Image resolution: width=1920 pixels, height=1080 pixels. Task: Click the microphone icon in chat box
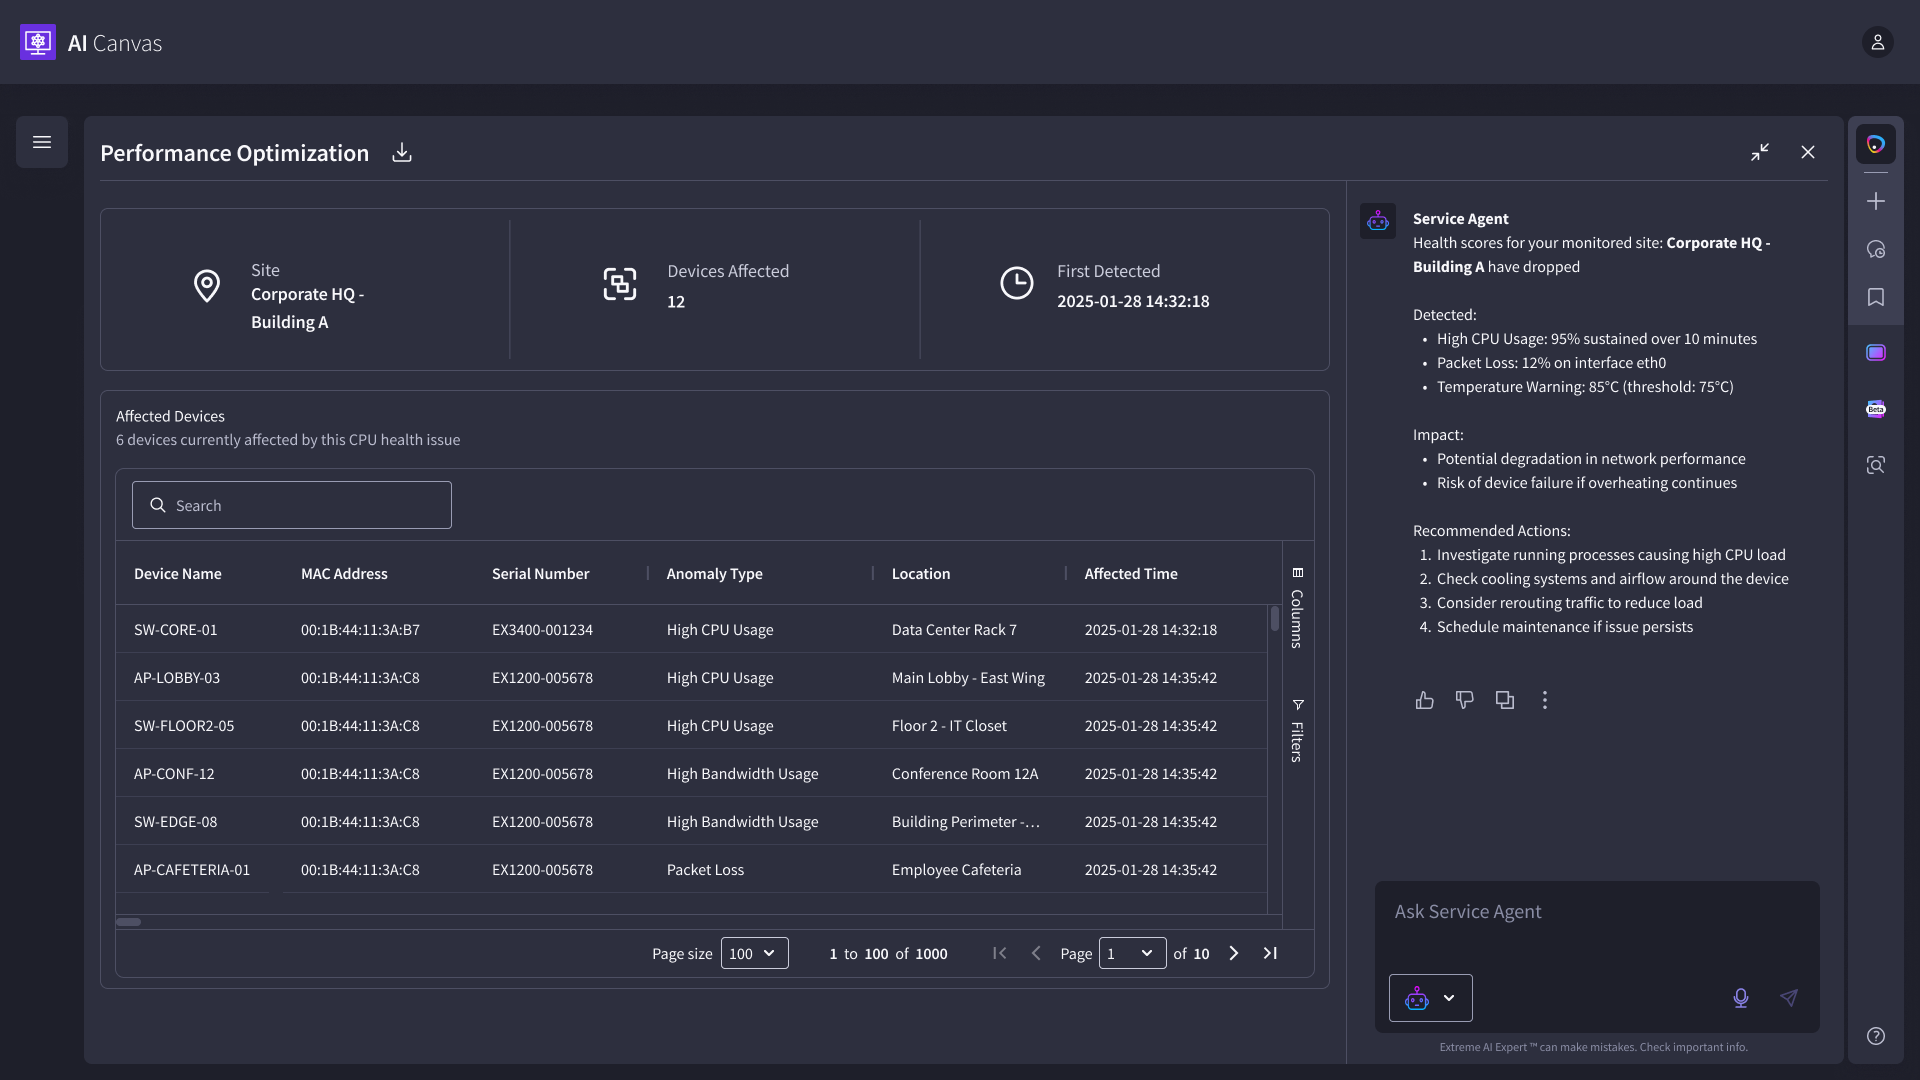click(x=1741, y=998)
